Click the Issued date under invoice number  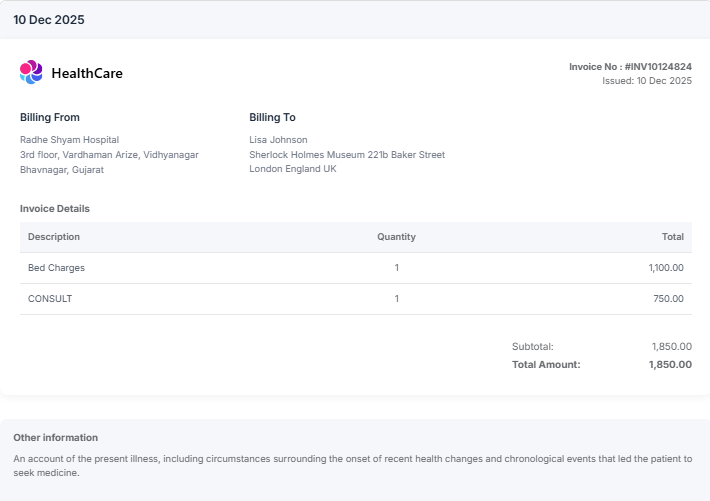[x=646, y=80]
